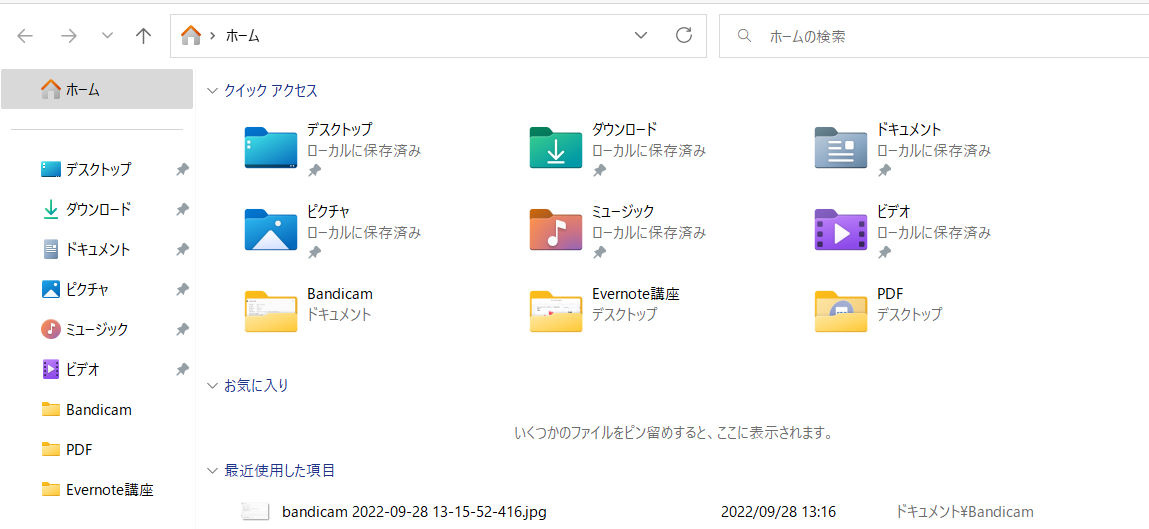Select the Bandicam folder thumbnail in quick access
This screenshot has height=529, width=1149.
270,311
